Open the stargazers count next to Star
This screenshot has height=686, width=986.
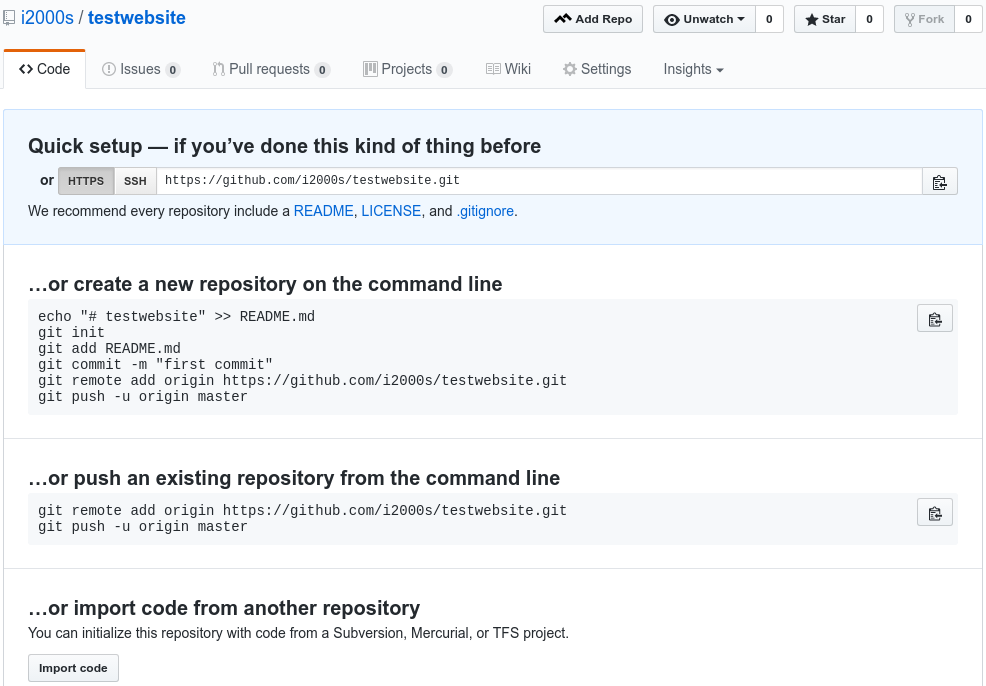coord(870,19)
